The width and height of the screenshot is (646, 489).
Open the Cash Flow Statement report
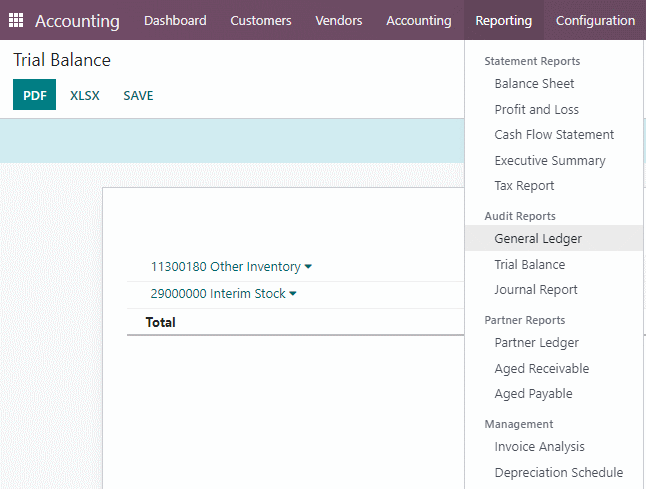(554, 135)
